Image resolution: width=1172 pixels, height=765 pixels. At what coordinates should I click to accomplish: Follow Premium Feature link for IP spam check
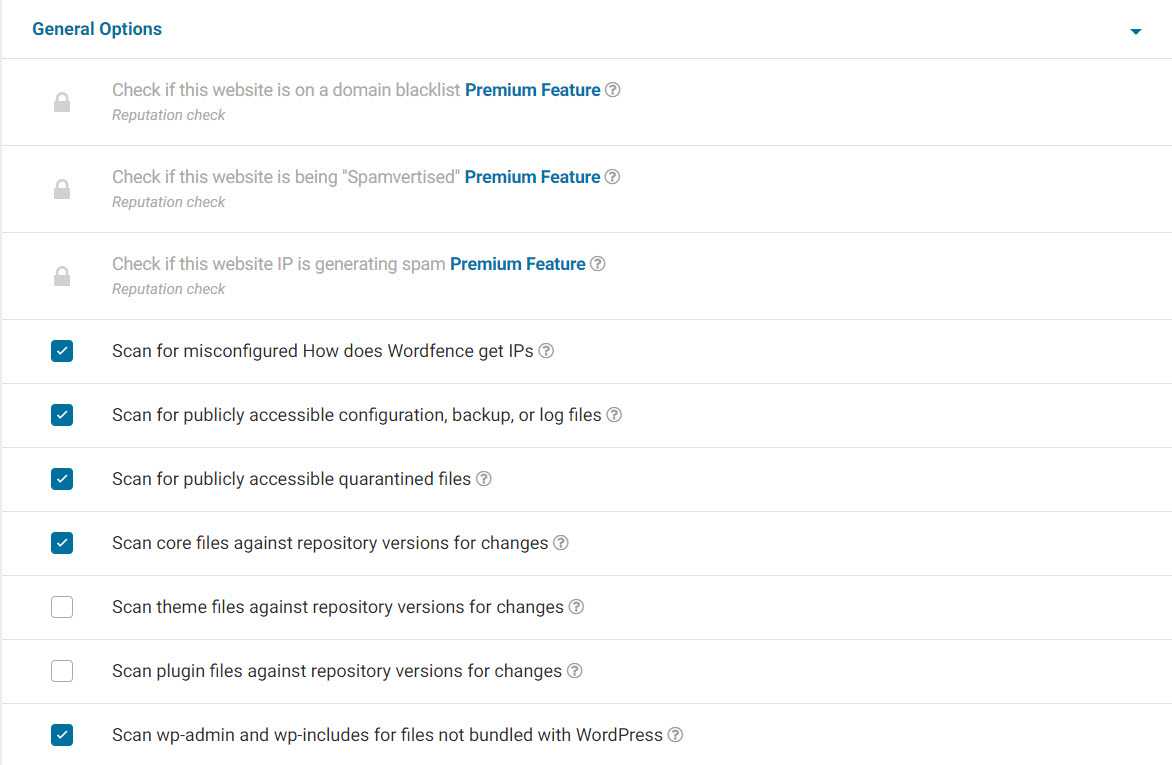tap(517, 264)
